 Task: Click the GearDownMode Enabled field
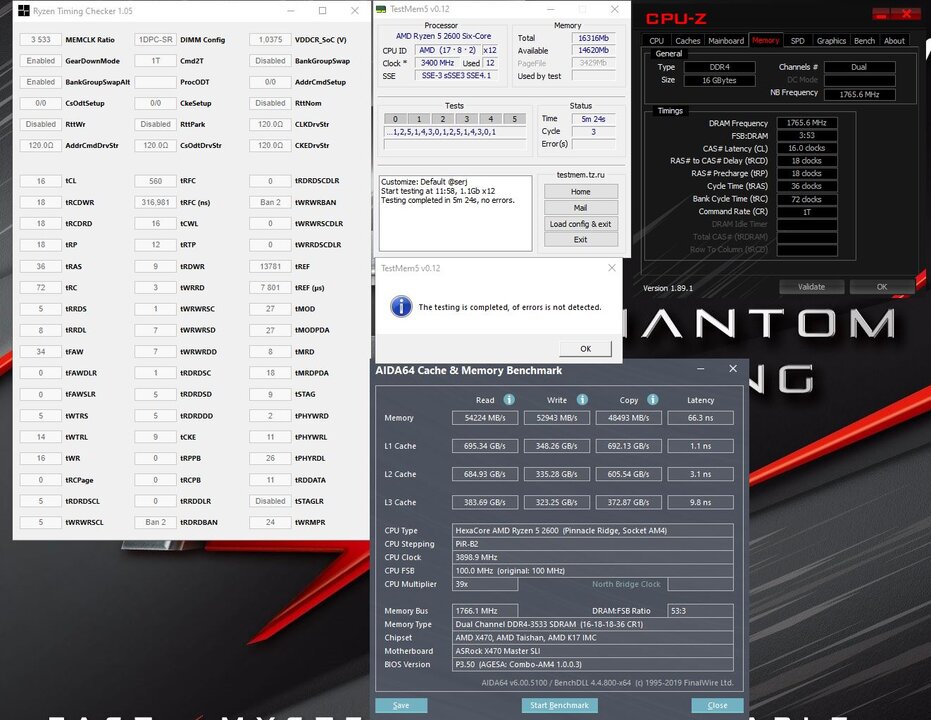40,61
